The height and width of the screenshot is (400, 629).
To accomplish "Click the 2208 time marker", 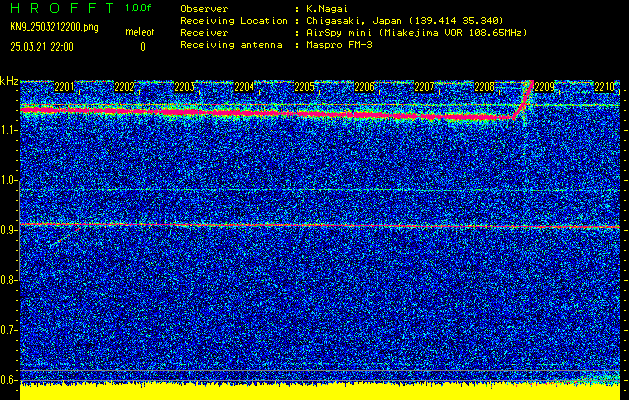I will tap(485, 87).
